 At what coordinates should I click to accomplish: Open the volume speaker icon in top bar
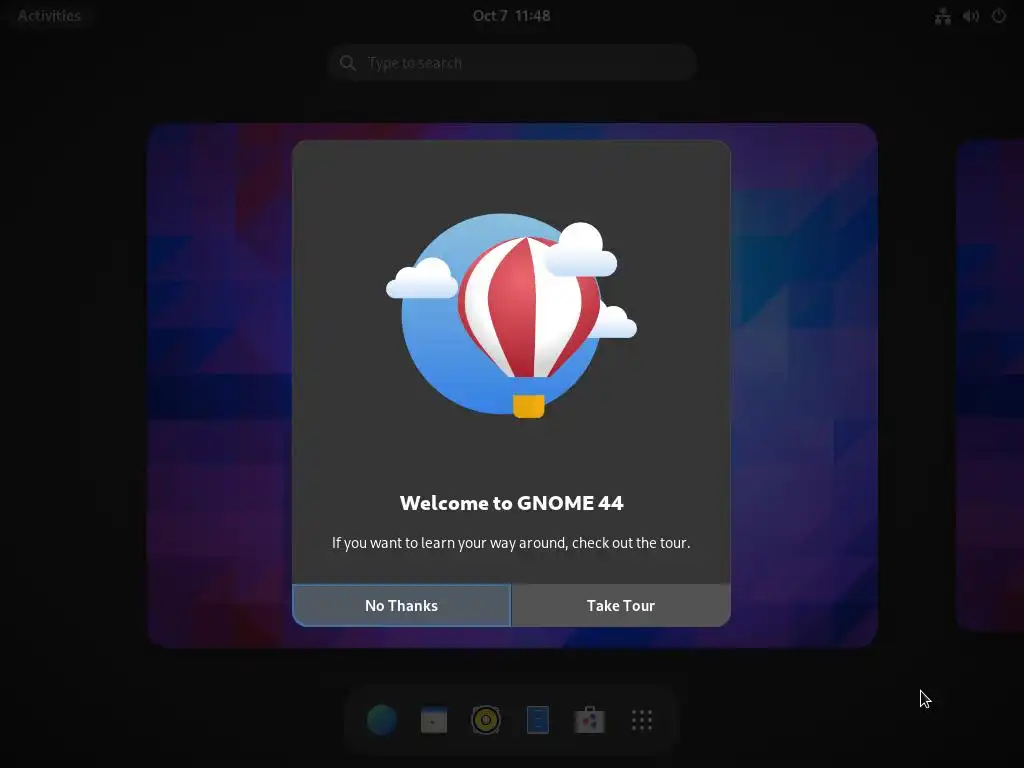point(970,16)
